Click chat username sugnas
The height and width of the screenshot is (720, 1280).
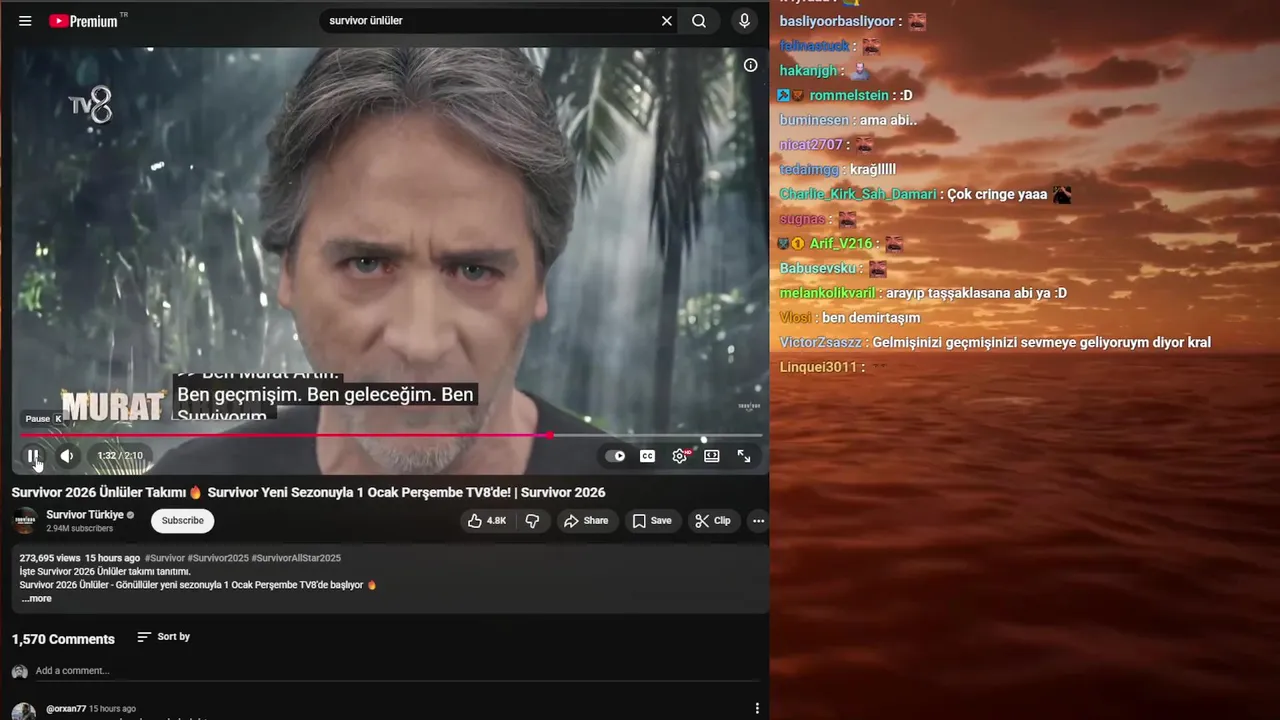[802, 219]
